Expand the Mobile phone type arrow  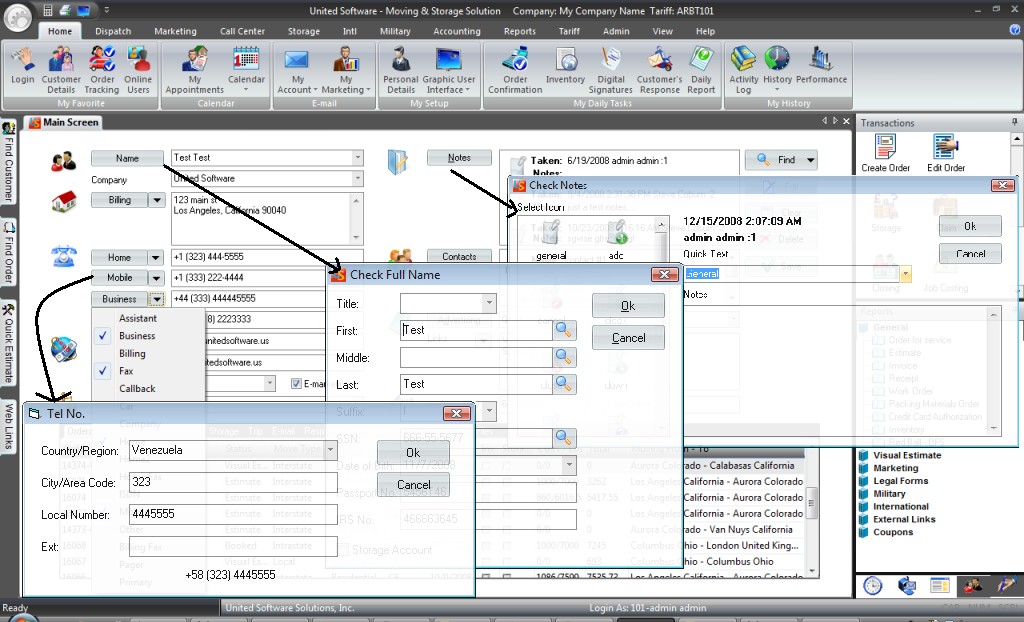pyautogui.click(x=156, y=278)
